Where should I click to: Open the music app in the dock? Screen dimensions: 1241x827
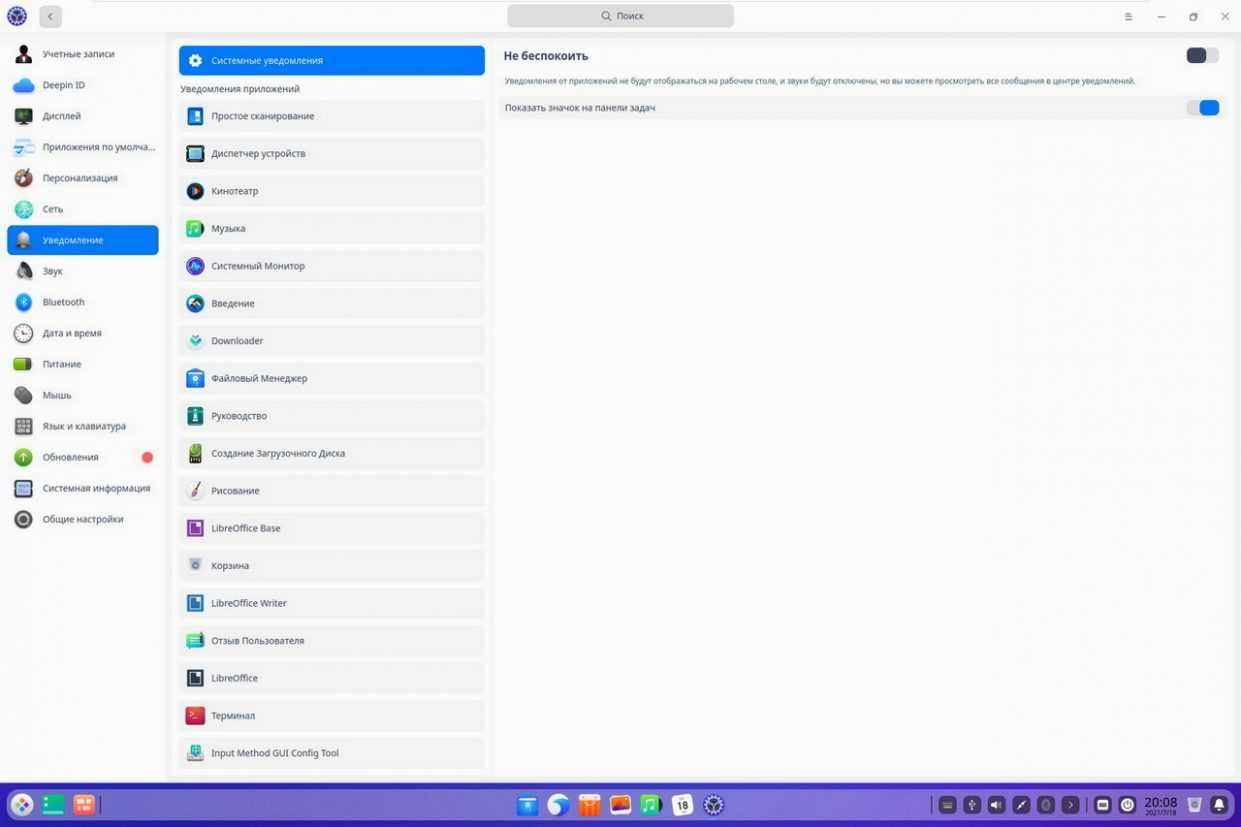point(651,804)
